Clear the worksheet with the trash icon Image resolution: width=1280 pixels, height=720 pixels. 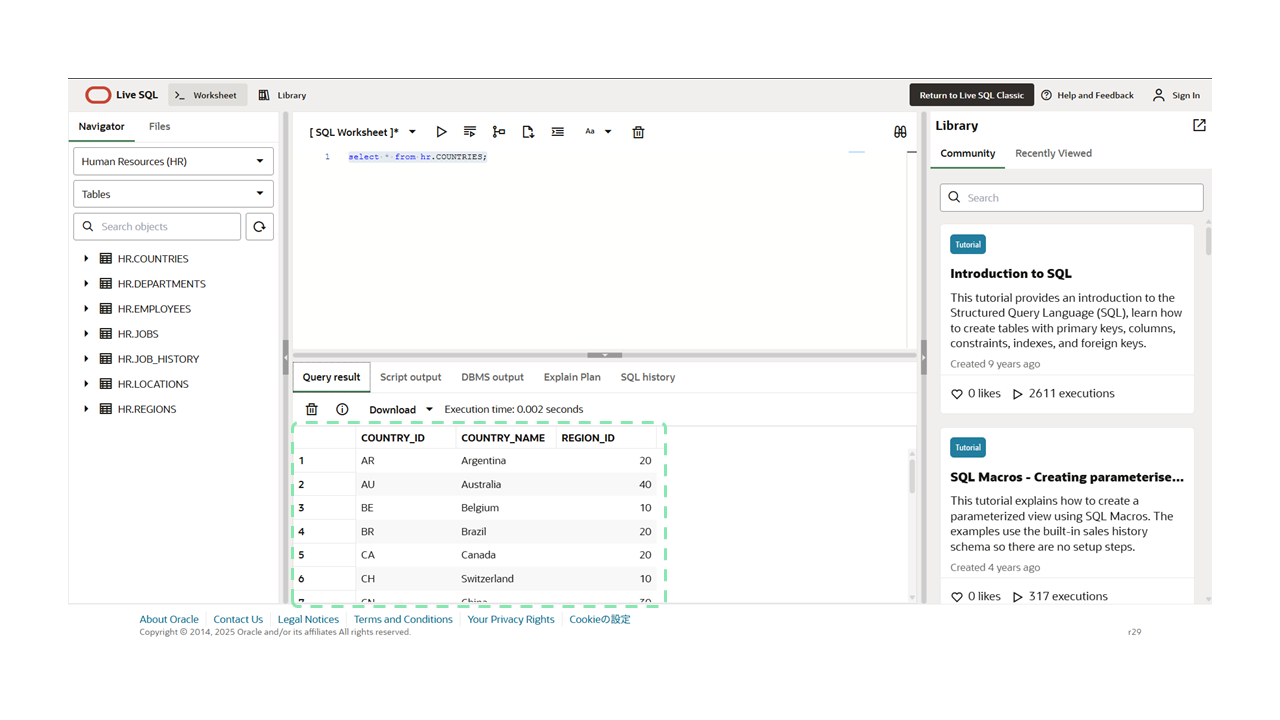pos(638,132)
